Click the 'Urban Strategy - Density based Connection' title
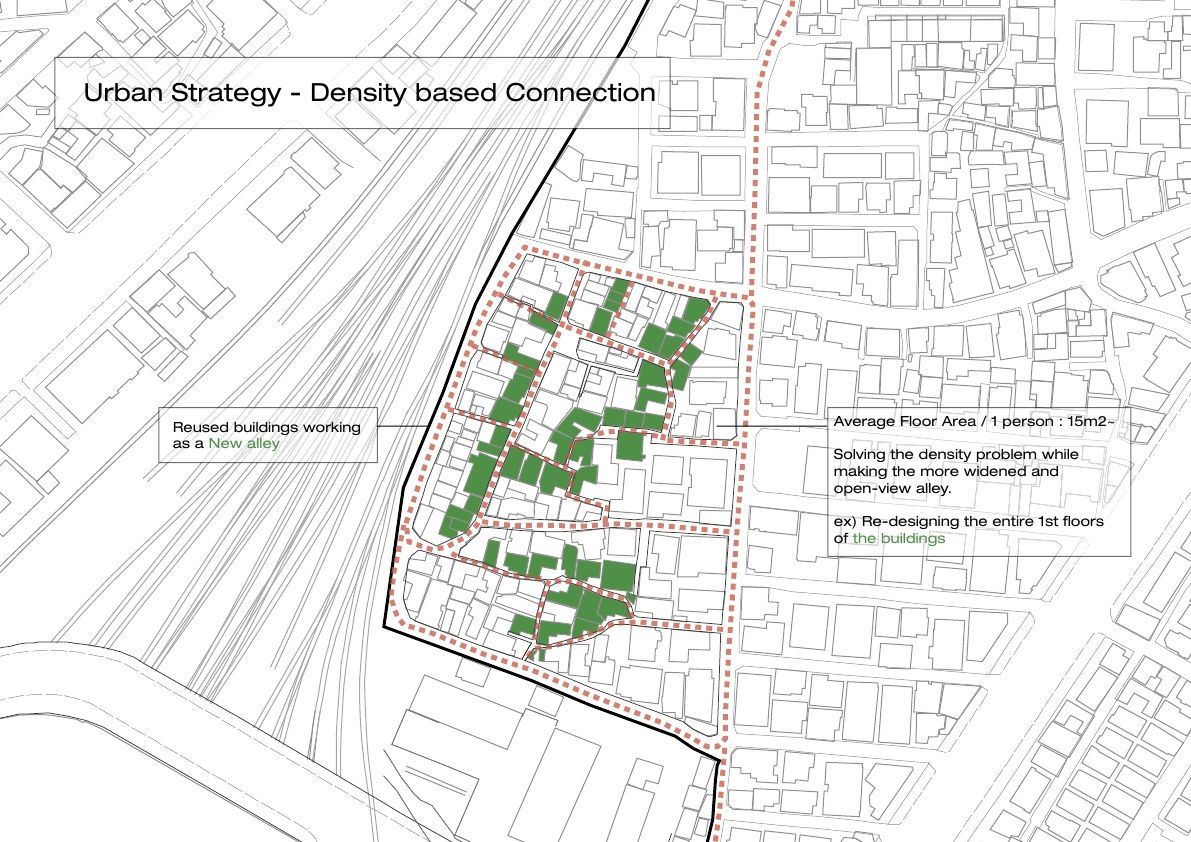This screenshot has width=1191, height=842. (369, 93)
